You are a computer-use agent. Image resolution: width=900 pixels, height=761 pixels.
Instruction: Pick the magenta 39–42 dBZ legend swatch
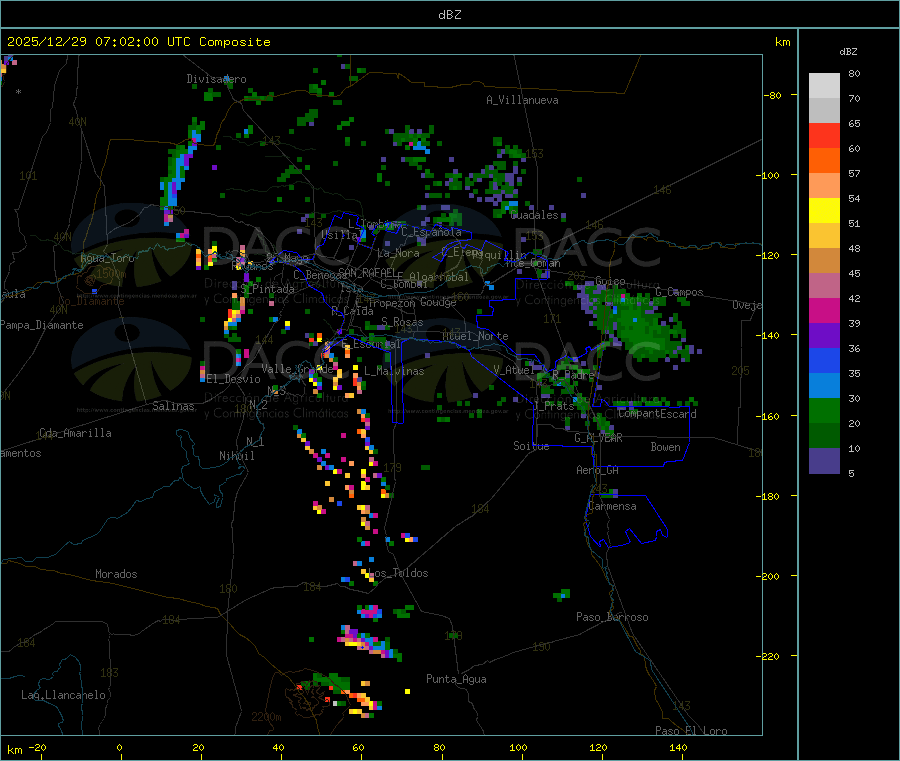point(824,310)
